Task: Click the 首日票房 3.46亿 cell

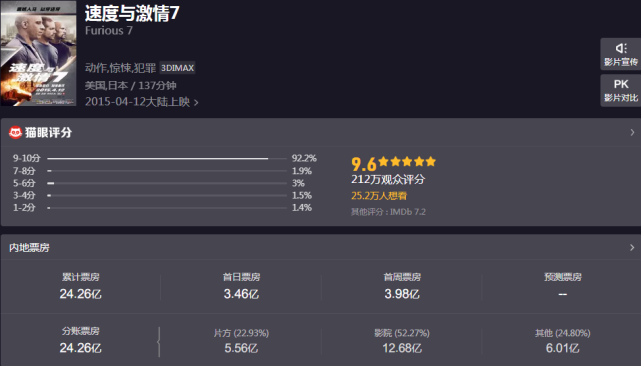Action: 241,286
